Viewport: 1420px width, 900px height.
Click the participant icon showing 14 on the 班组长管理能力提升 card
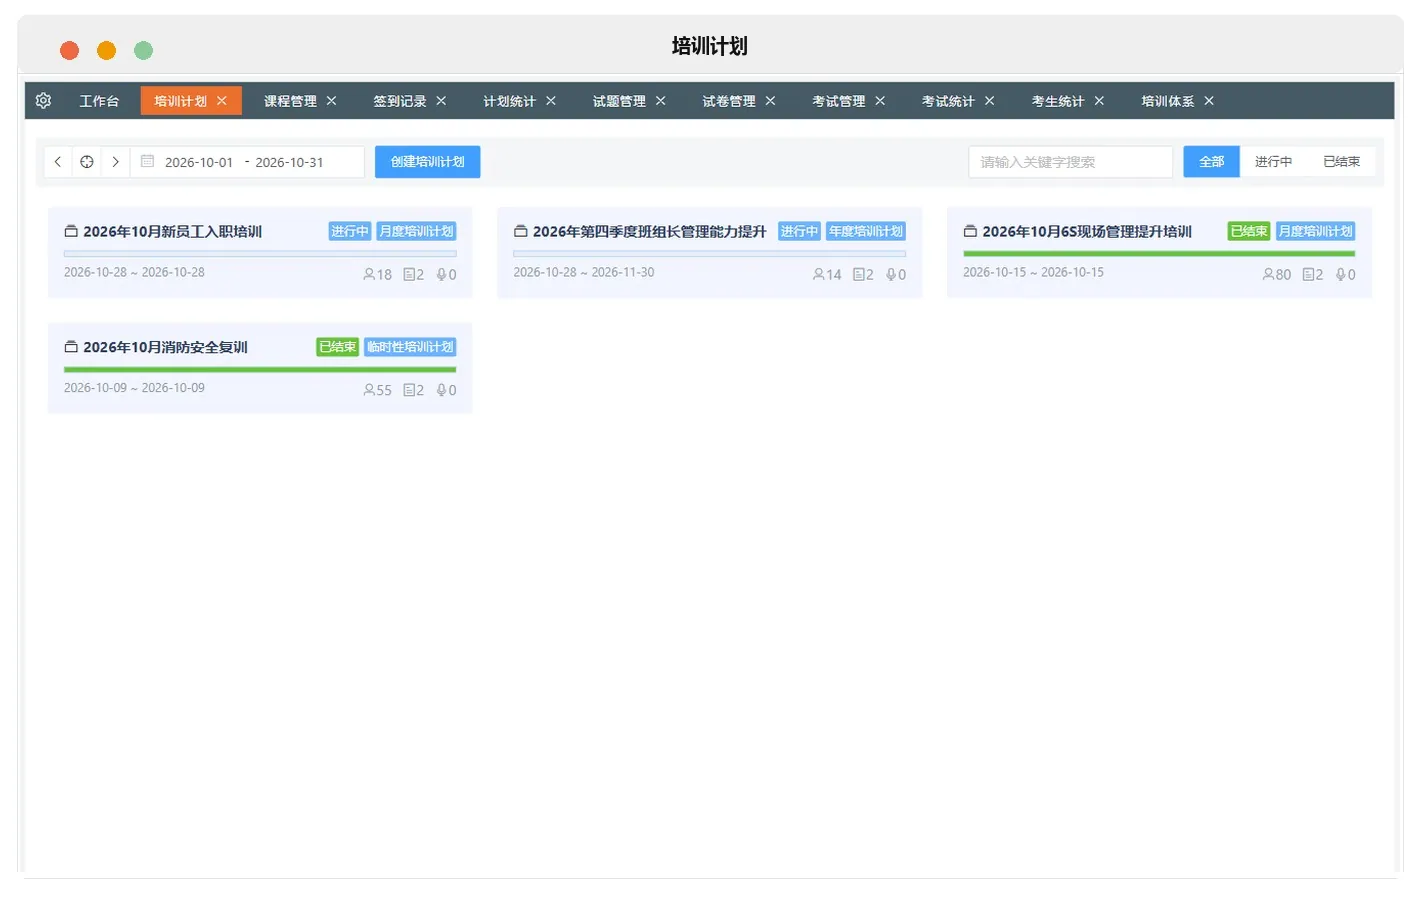819,275
